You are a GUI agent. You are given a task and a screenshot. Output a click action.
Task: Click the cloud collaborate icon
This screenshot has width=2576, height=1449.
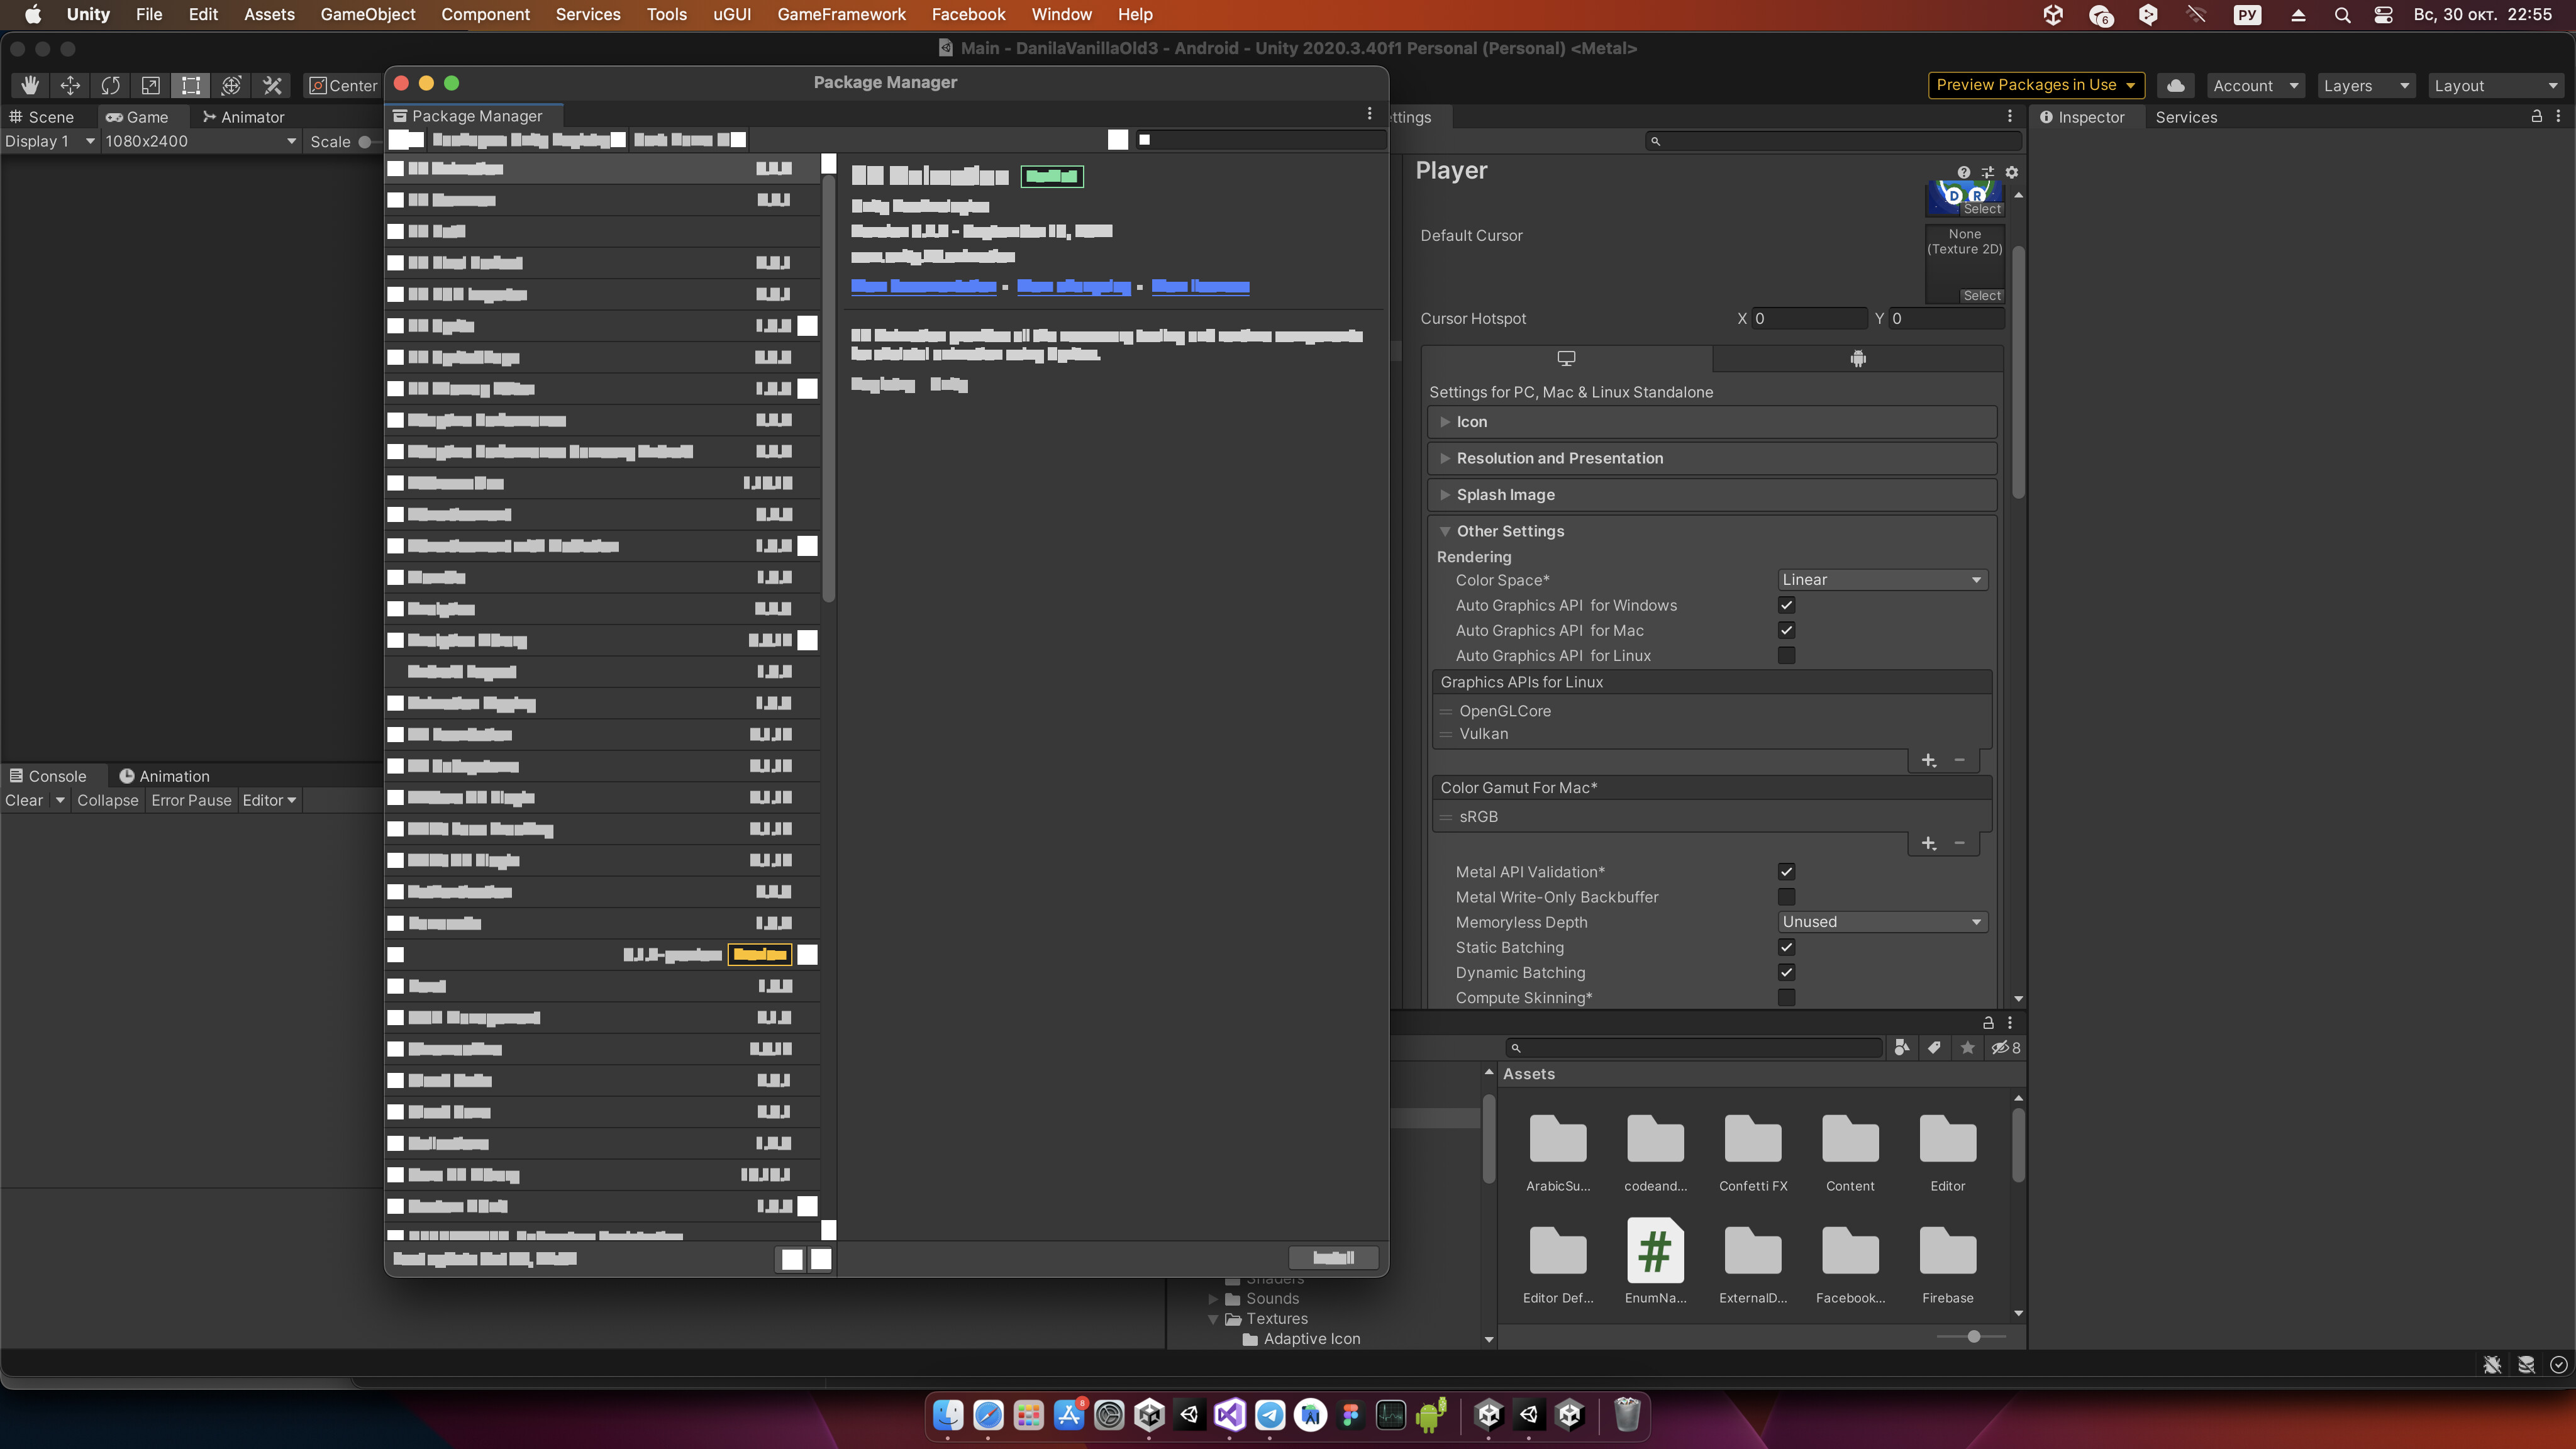click(2175, 86)
